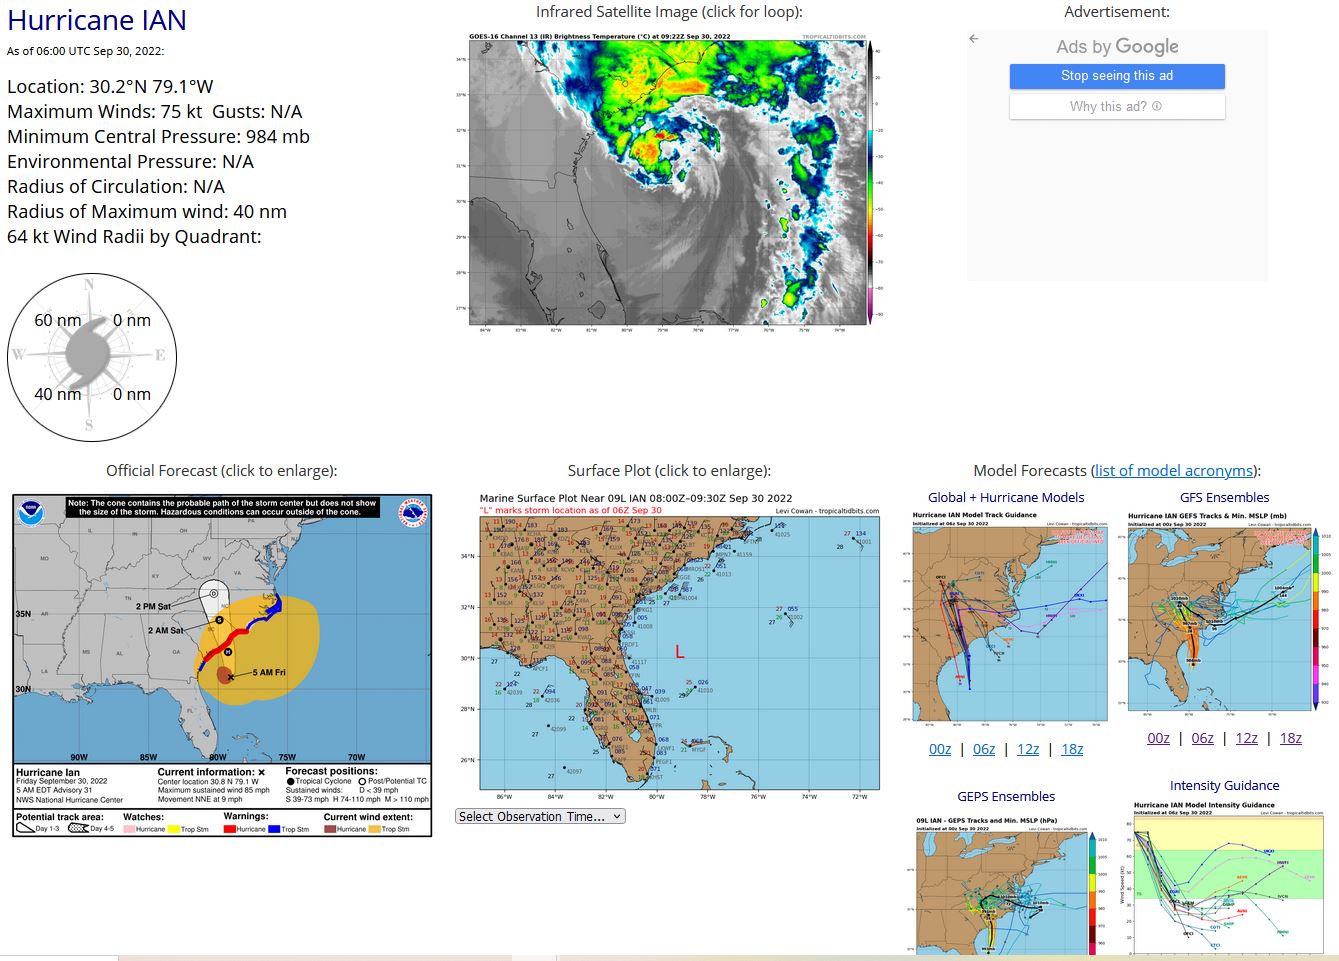Image resolution: width=1339 pixels, height=961 pixels.
Task: Click the info icon beside Why this ad
Action: pyautogui.click(x=1157, y=106)
